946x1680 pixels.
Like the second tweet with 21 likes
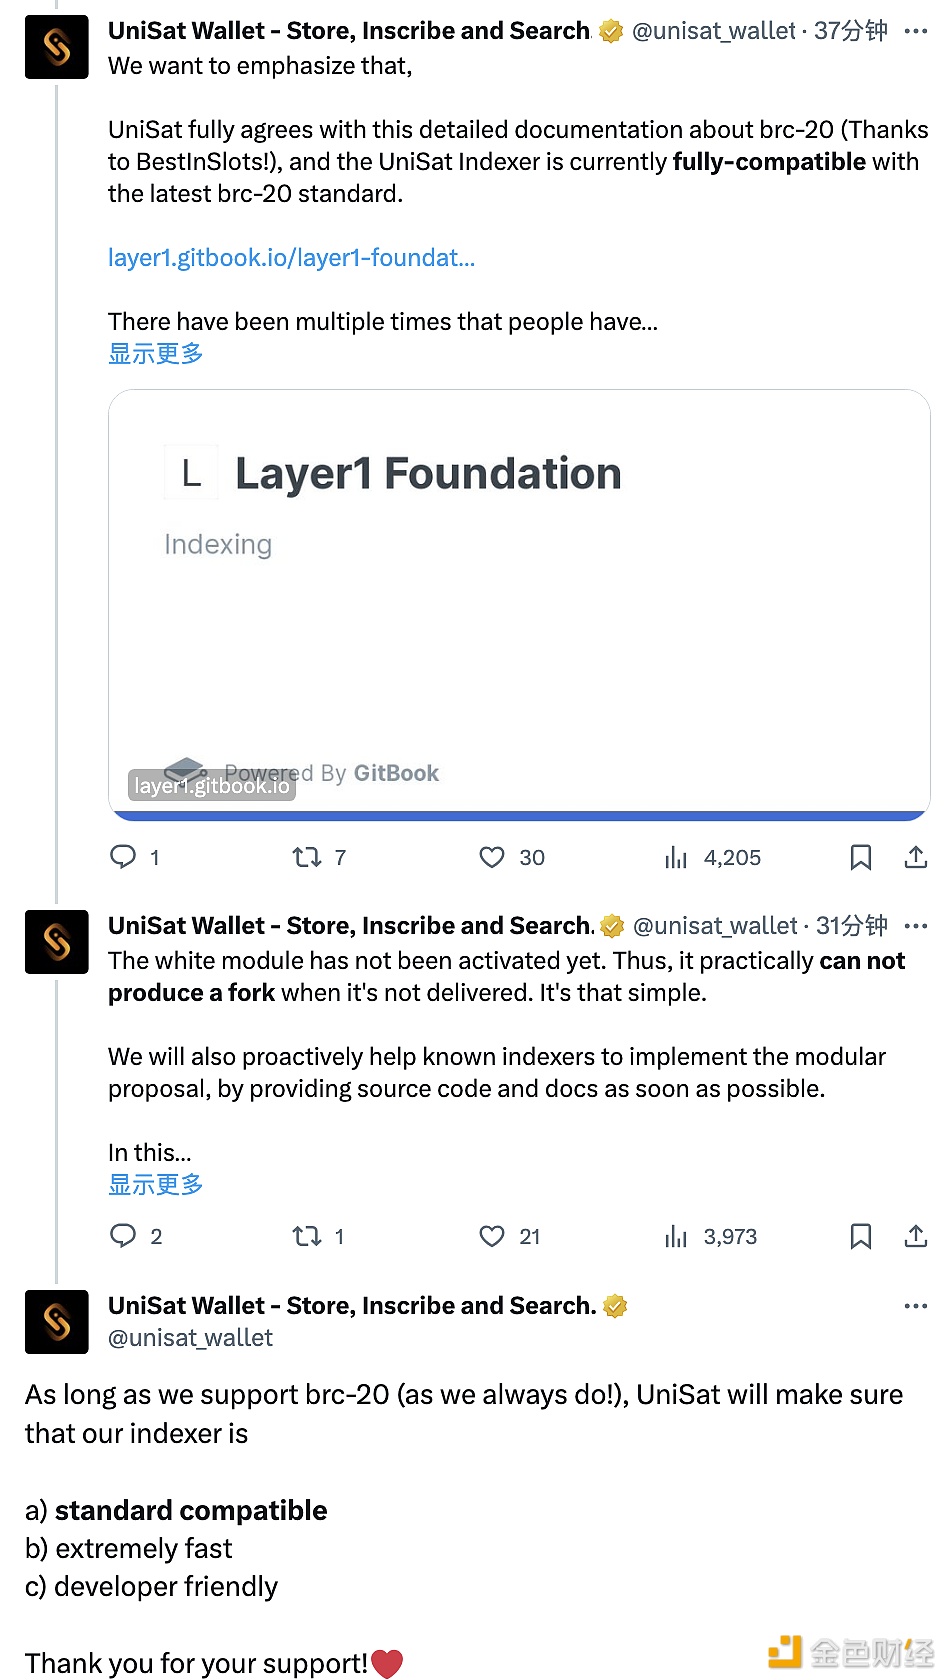coord(492,1236)
